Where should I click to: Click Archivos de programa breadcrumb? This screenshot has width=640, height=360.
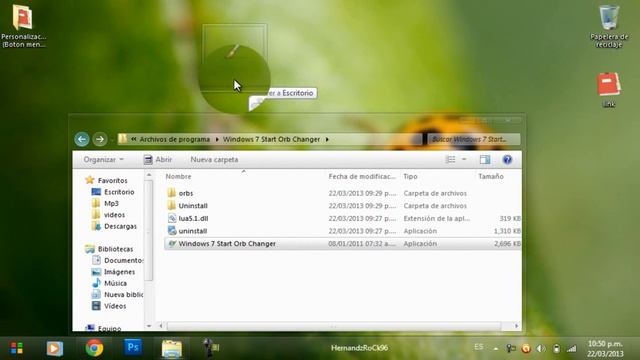[x=175, y=139]
